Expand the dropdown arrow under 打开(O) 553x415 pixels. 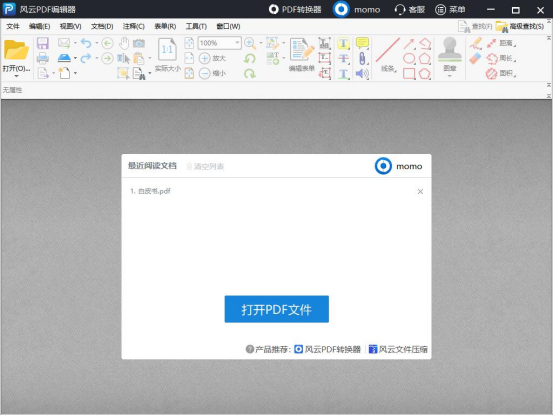click(16, 76)
